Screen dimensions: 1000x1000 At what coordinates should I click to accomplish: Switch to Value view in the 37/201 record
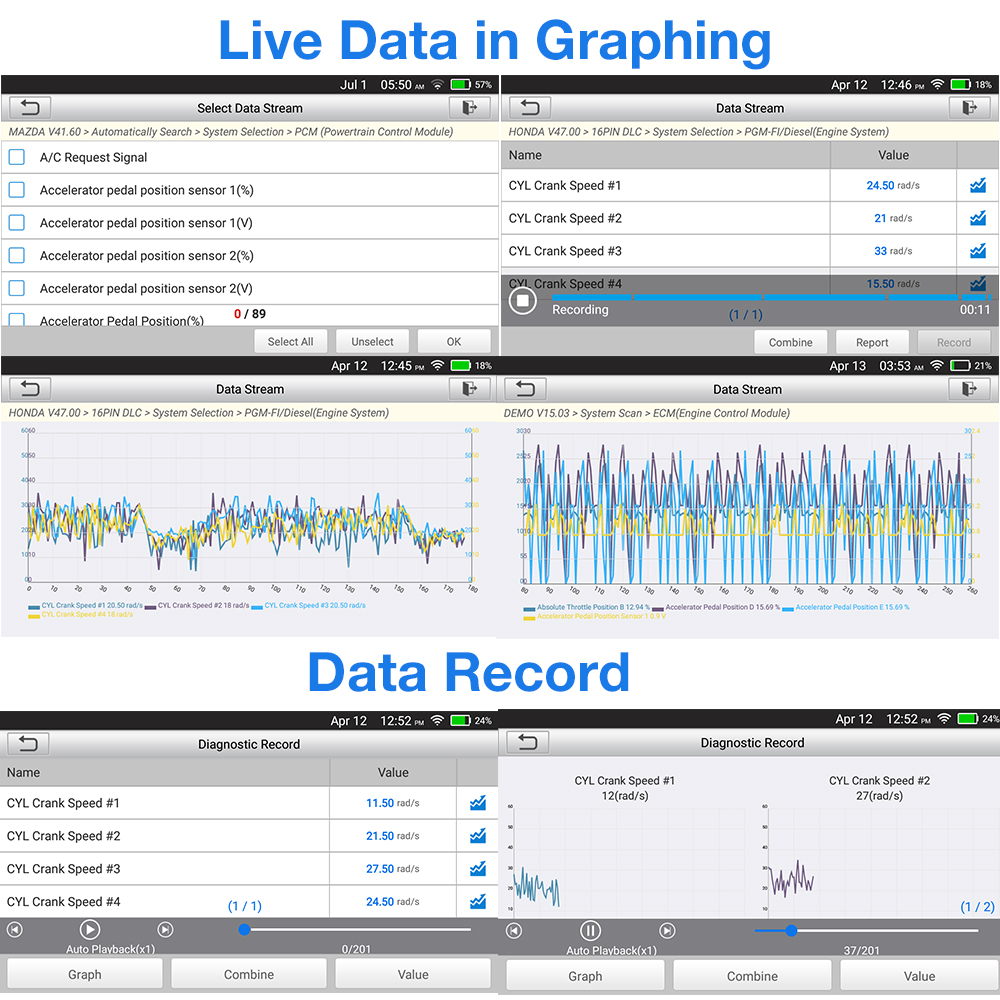tap(919, 976)
